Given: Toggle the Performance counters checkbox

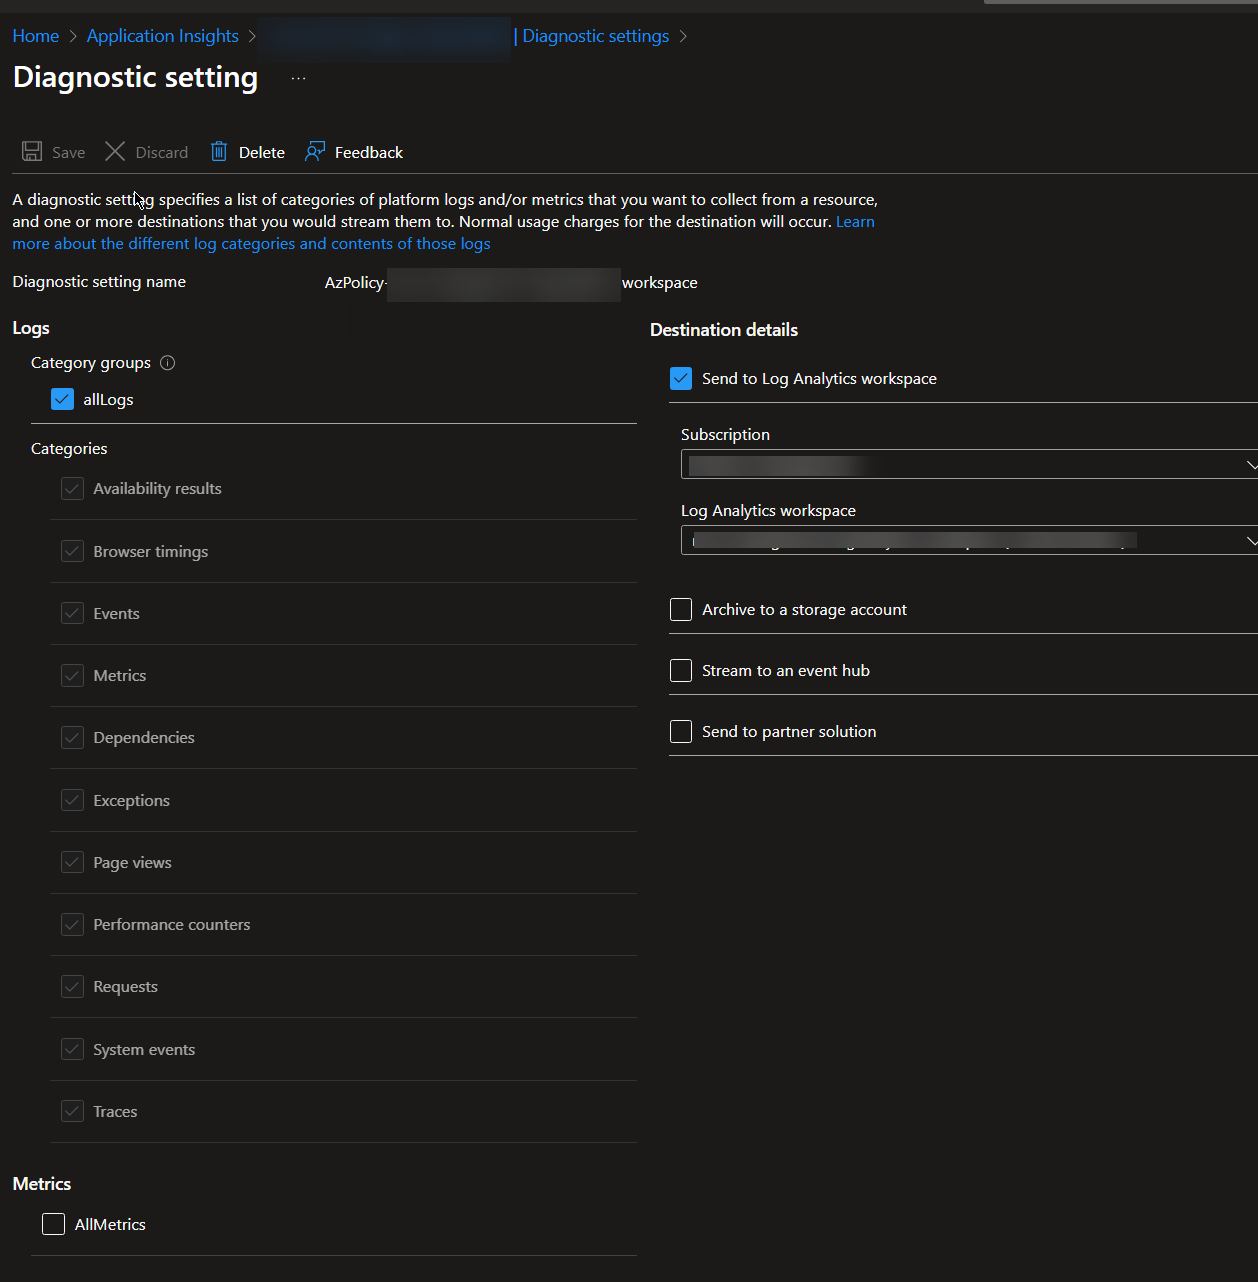Looking at the screenshot, I should point(72,925).
